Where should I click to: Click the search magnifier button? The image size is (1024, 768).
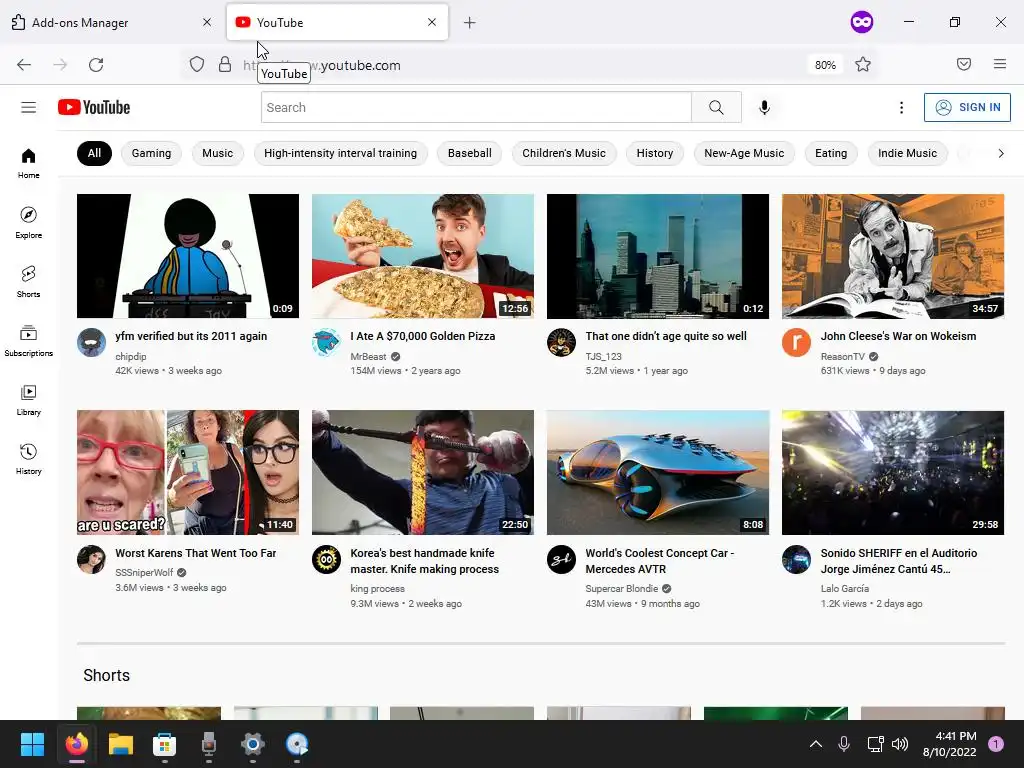[x=716, y=107]
